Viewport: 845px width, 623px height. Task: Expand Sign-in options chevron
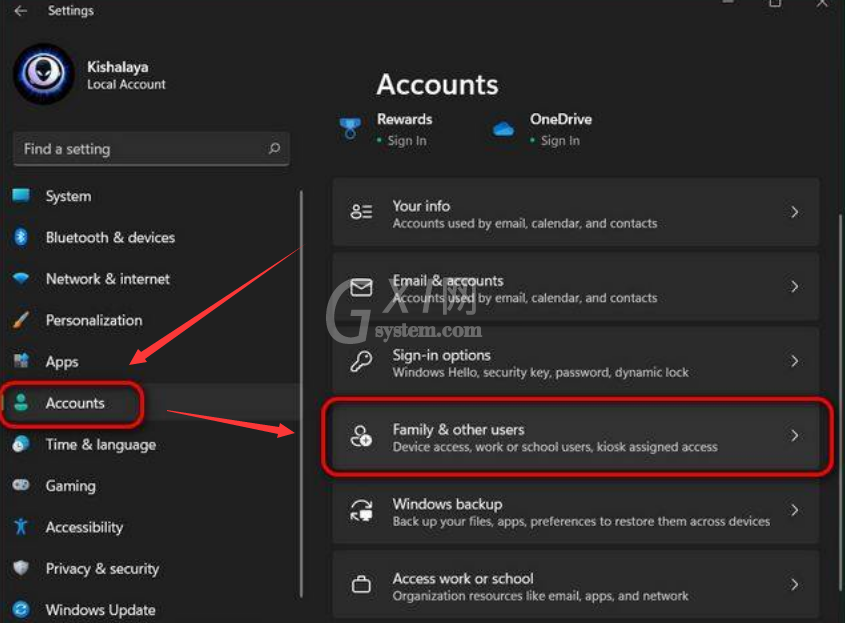pyautogui.click(x=794, y=361)
